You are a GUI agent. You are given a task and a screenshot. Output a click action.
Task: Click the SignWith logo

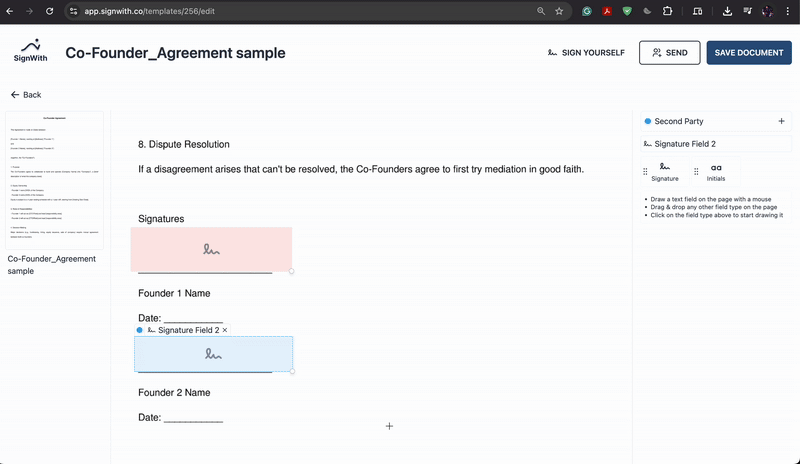[x=29, y=51]
